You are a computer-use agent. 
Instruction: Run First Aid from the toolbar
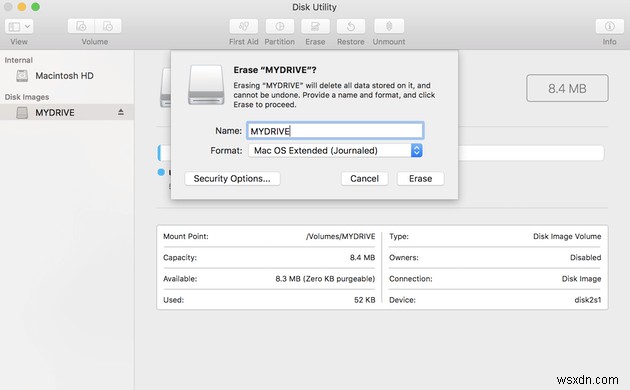(x=243, y=27)
